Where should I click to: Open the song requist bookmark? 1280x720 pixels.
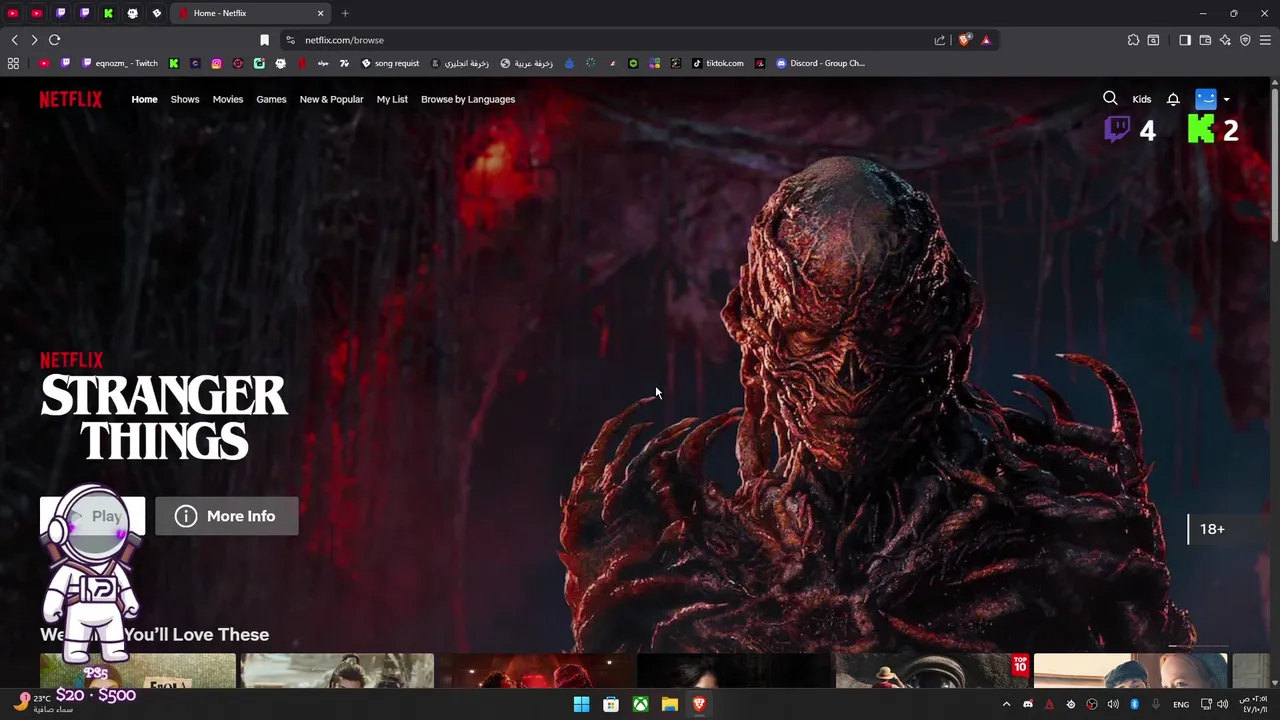pos(390,63)
